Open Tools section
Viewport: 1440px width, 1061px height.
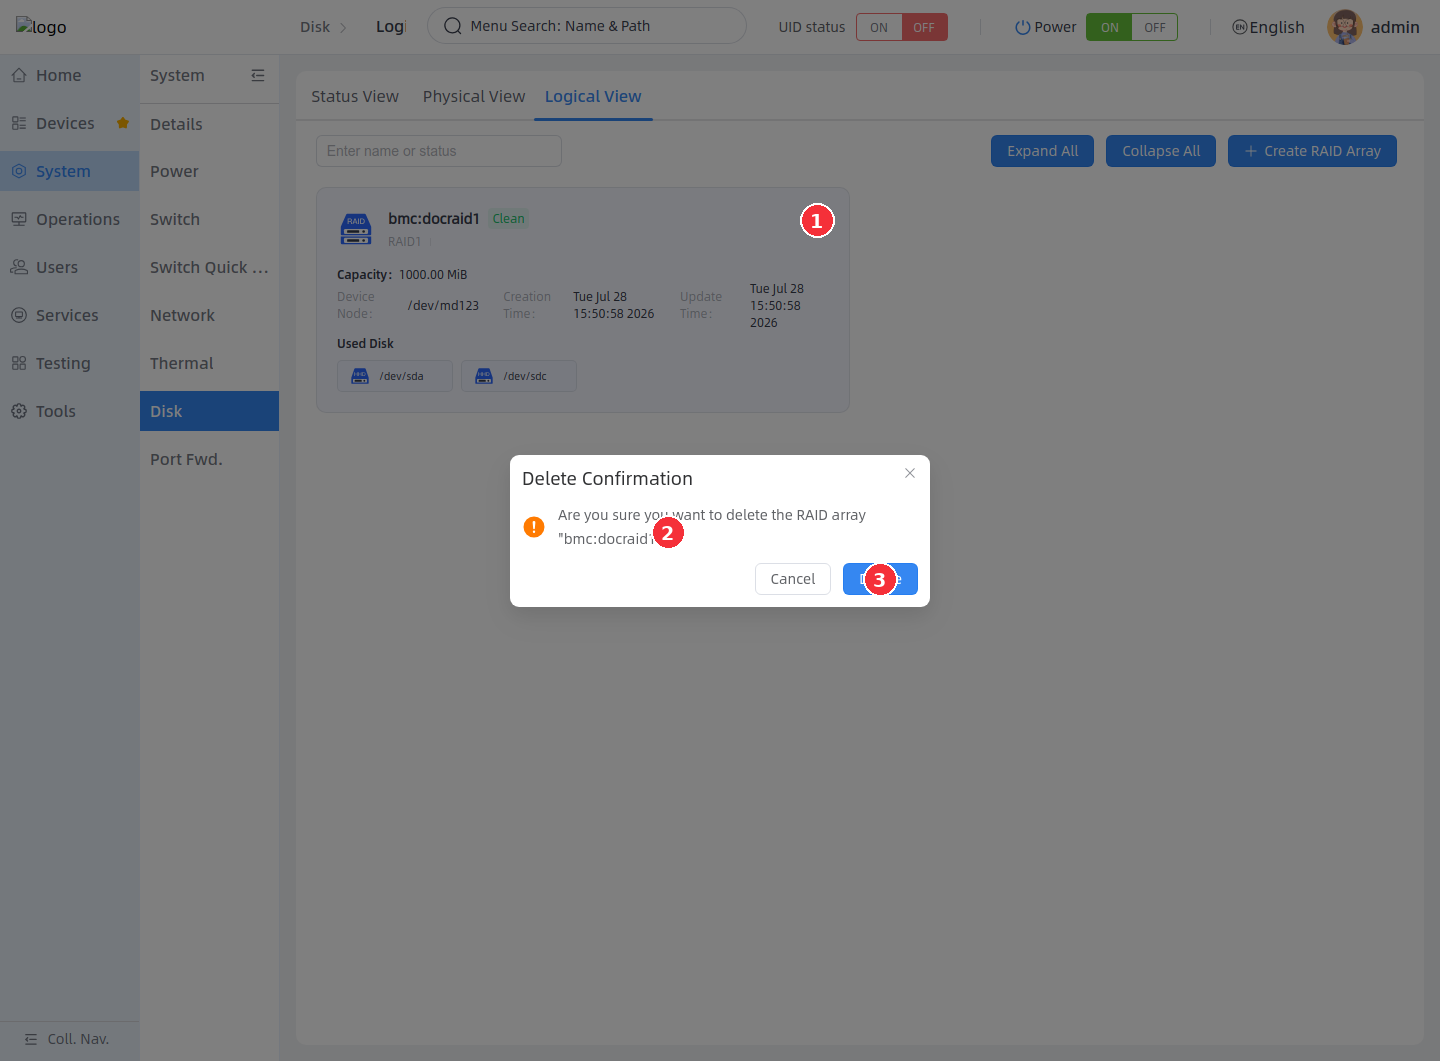69,411
